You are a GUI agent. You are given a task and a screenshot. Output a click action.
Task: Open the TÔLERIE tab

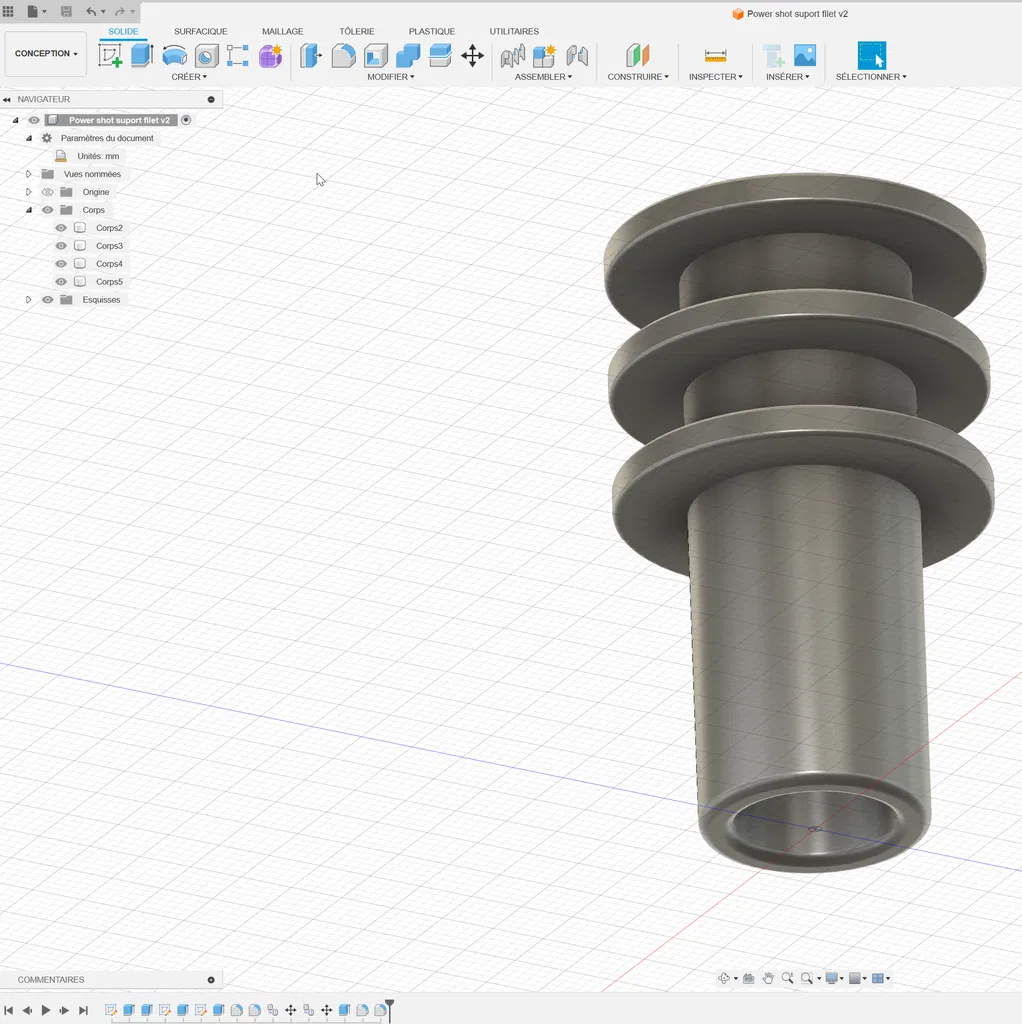[x=356, y=32]
